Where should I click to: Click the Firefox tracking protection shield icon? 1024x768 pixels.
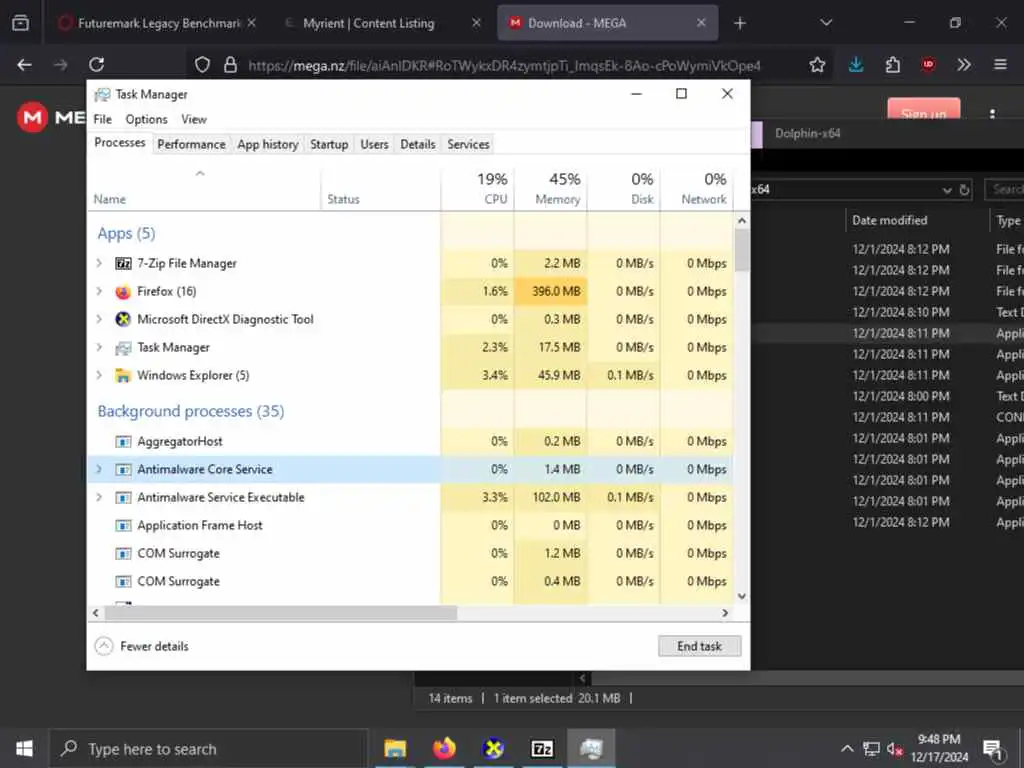pos(202,65)
